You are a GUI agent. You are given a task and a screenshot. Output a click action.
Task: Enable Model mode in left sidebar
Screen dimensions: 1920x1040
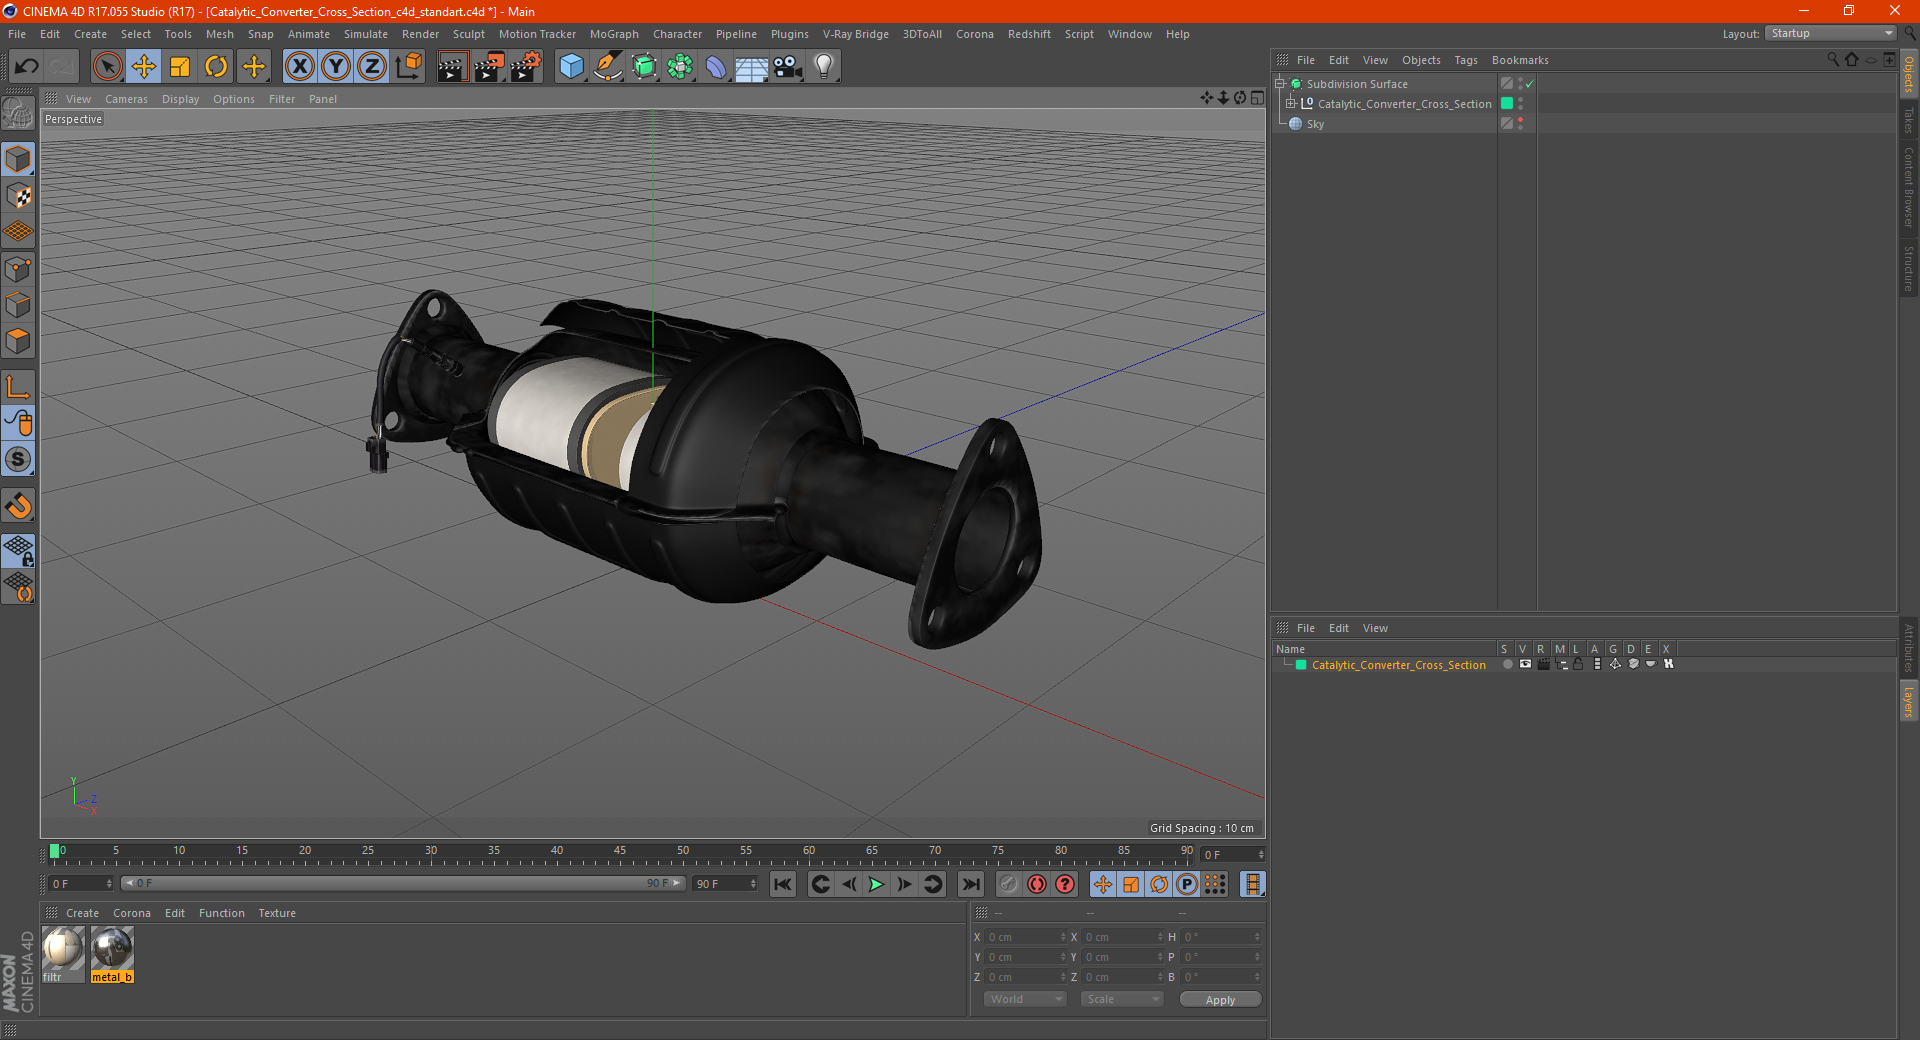(18, 159)
